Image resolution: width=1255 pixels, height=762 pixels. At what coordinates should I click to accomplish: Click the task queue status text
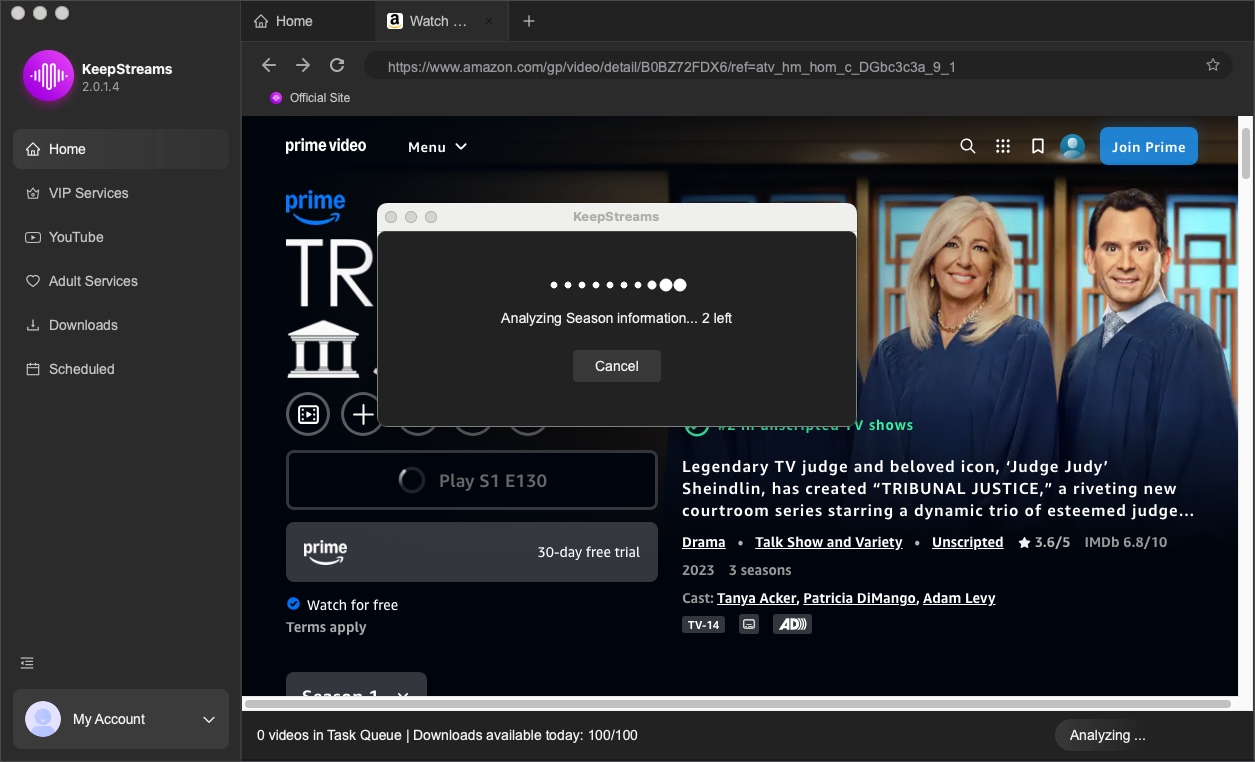[x=447, y=735]
